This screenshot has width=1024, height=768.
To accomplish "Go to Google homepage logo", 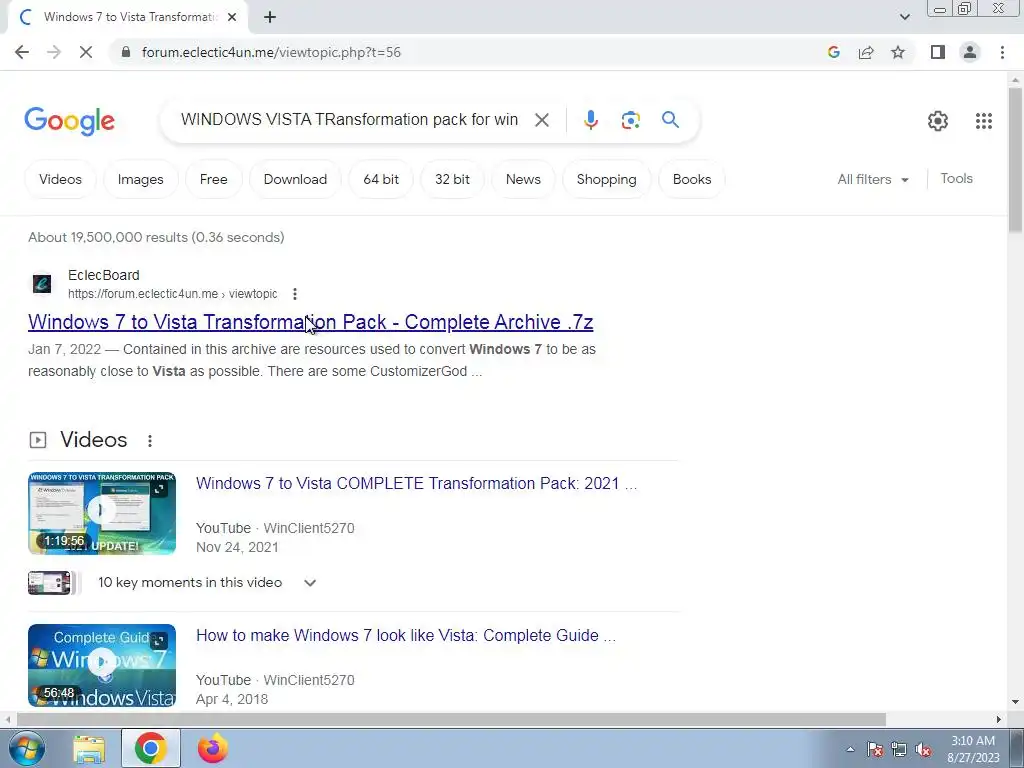I will coord(69,121).
